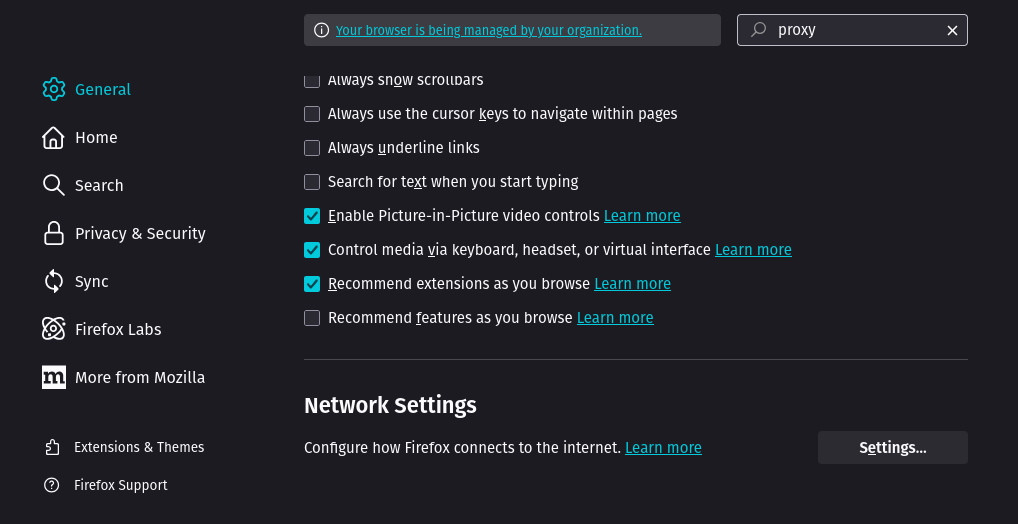1018x524 pixels.
Task: Uncheck Recommend extensions as you browse
Action: (x=312, y=284)
